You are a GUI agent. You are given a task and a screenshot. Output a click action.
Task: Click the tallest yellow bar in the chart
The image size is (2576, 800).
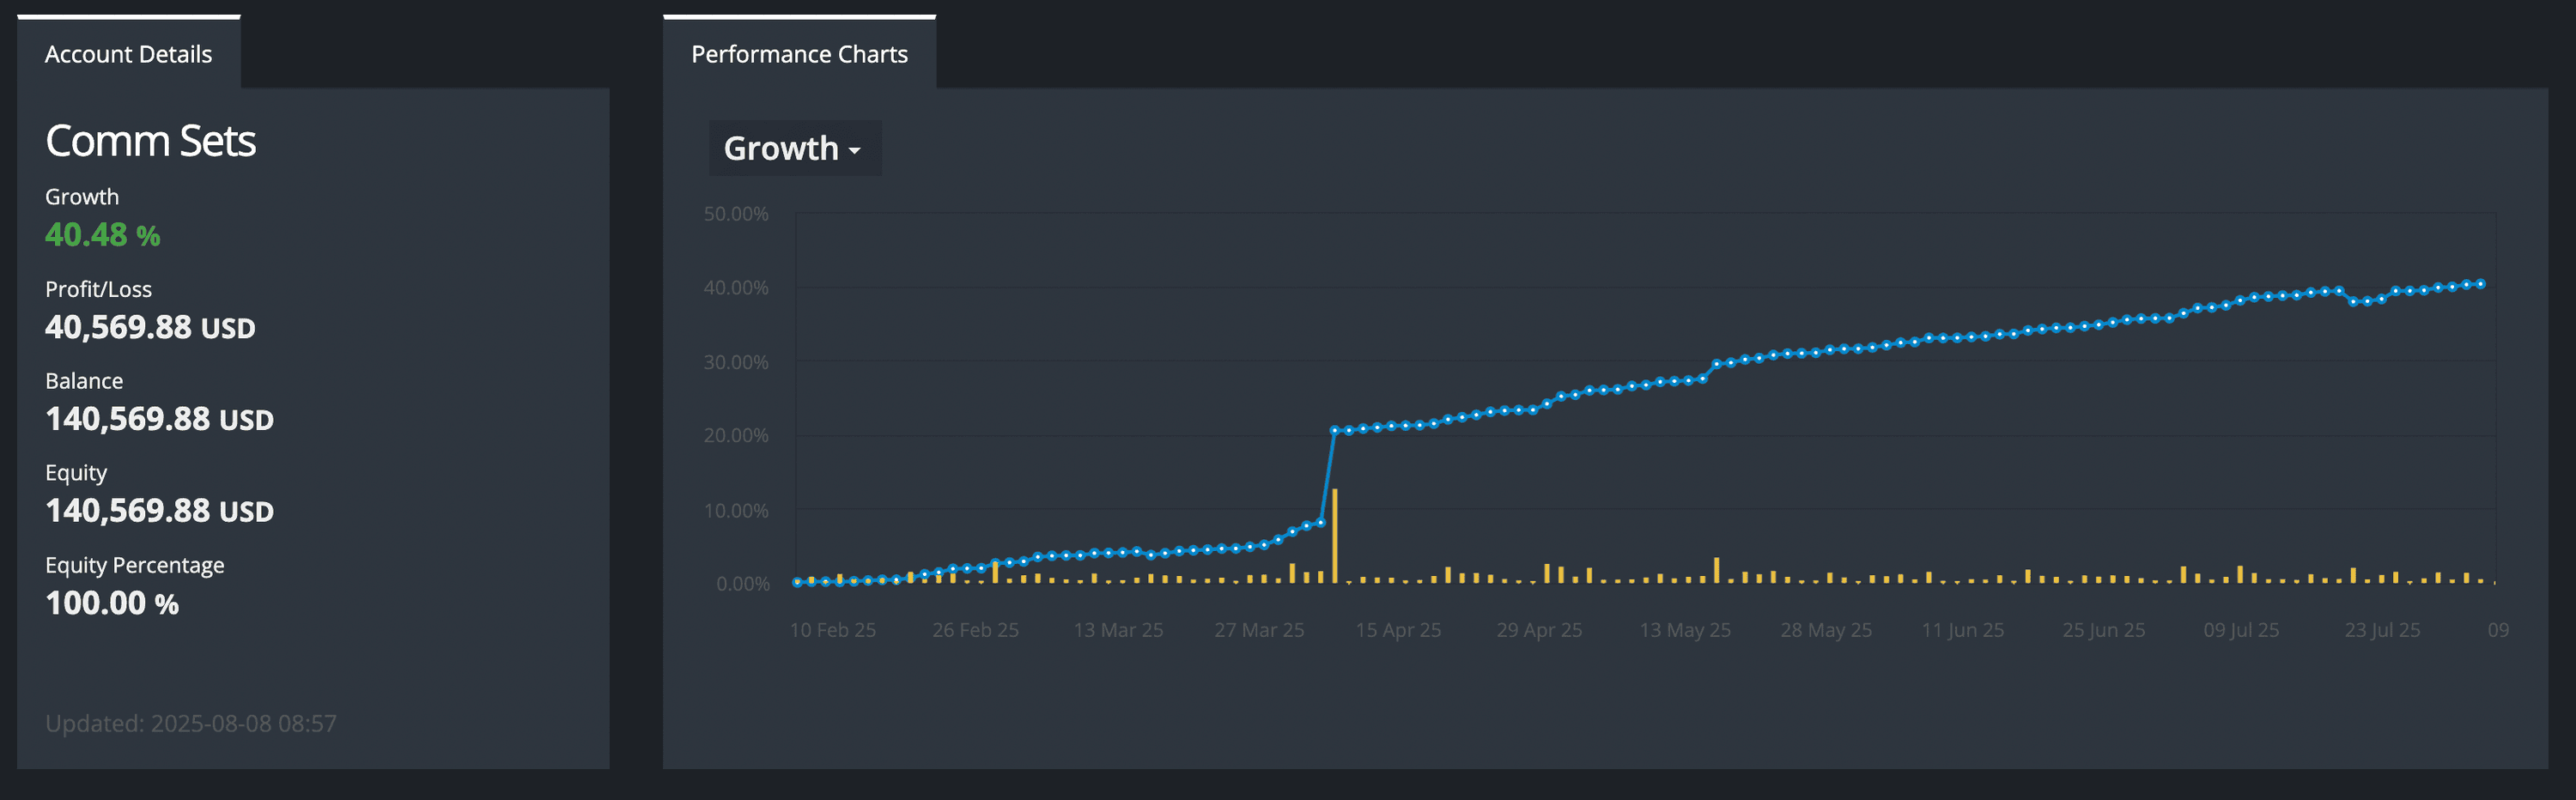coord(1334,536)
